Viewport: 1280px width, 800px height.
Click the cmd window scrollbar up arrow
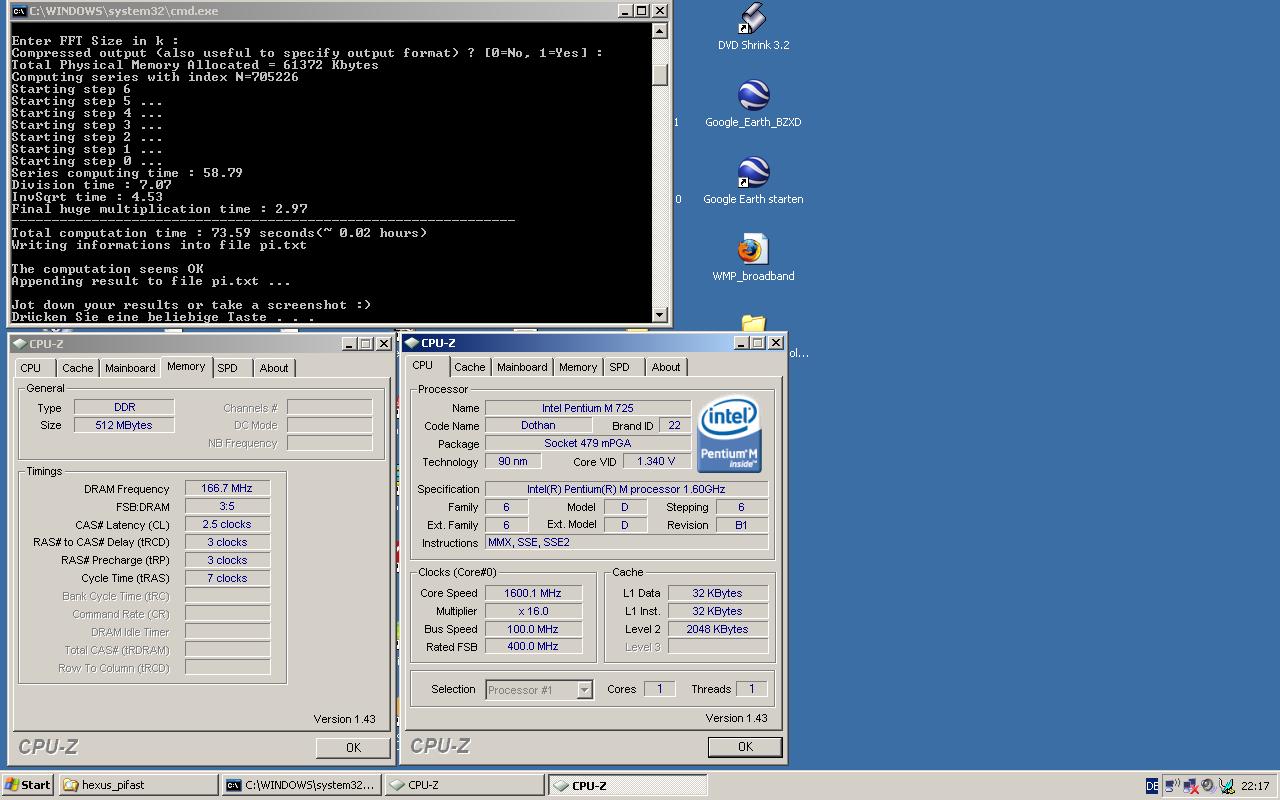660,31
